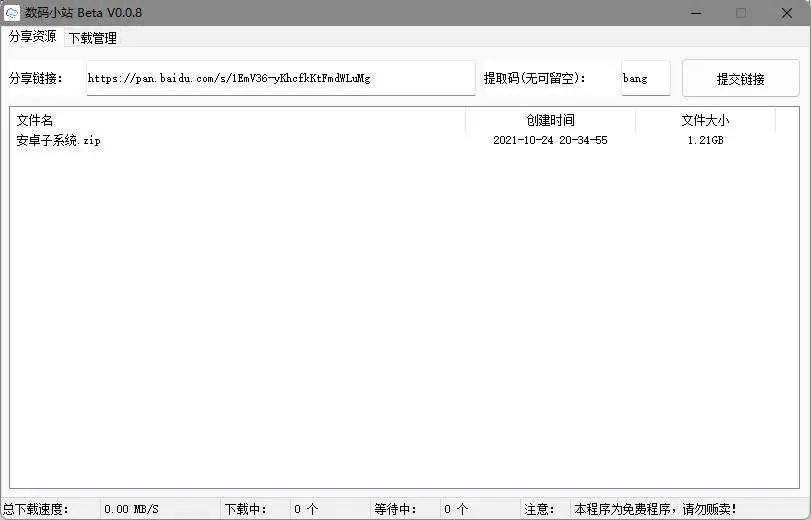Minimize the 数码小站 window
Image resolution: width=811 pixels, height=520 pixels.
click(x=696, y=13)
